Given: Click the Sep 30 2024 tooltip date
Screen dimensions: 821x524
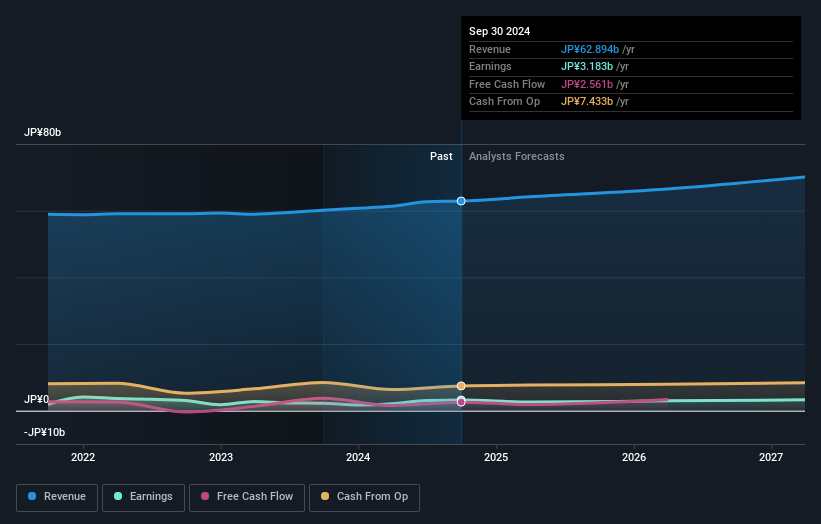Looking at the screenshot, I should (500, 31).
